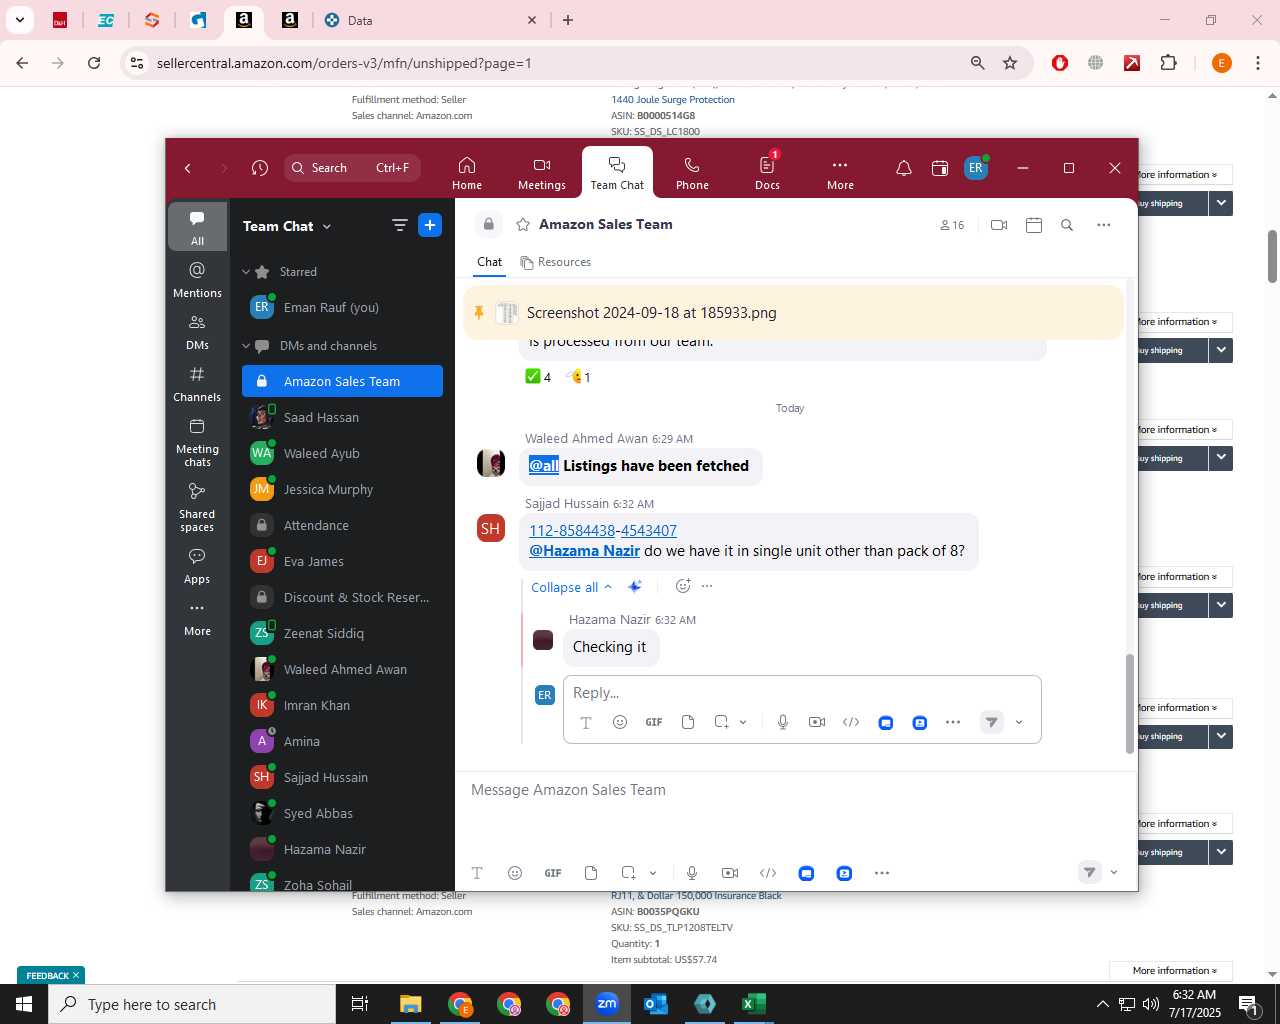This screenshot has height=1024, width=1280.
Task: Star the Amazon Sales Team channel
Action: click(522, 225)
